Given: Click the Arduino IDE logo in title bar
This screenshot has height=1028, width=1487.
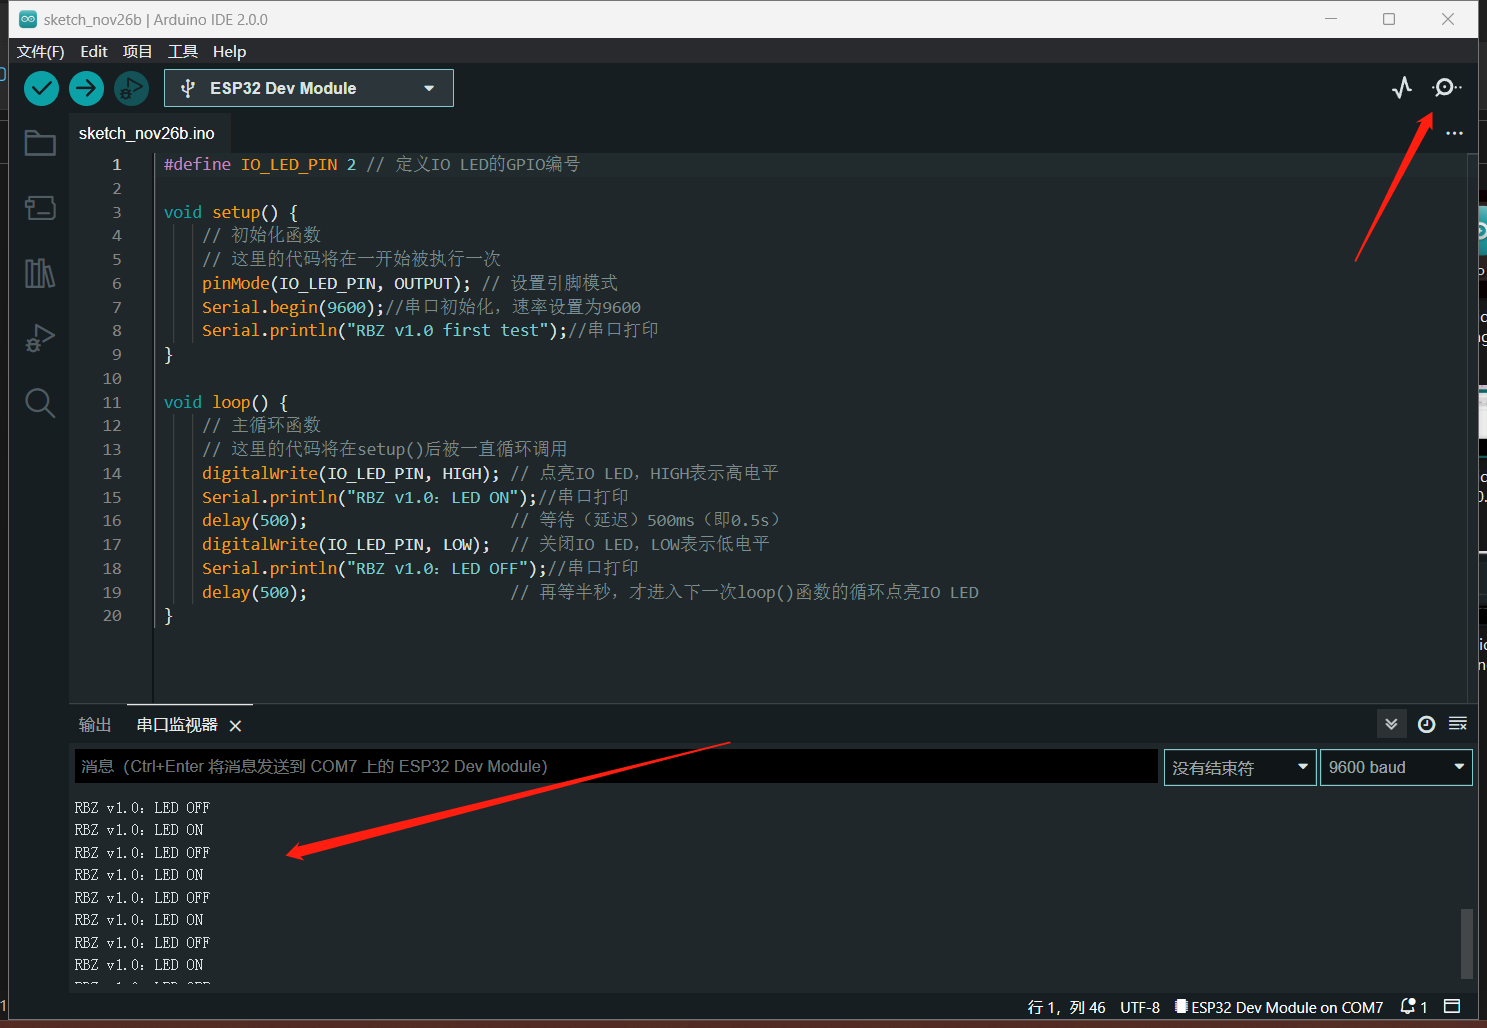Looking at the screenshot, I should coord(28,19).
